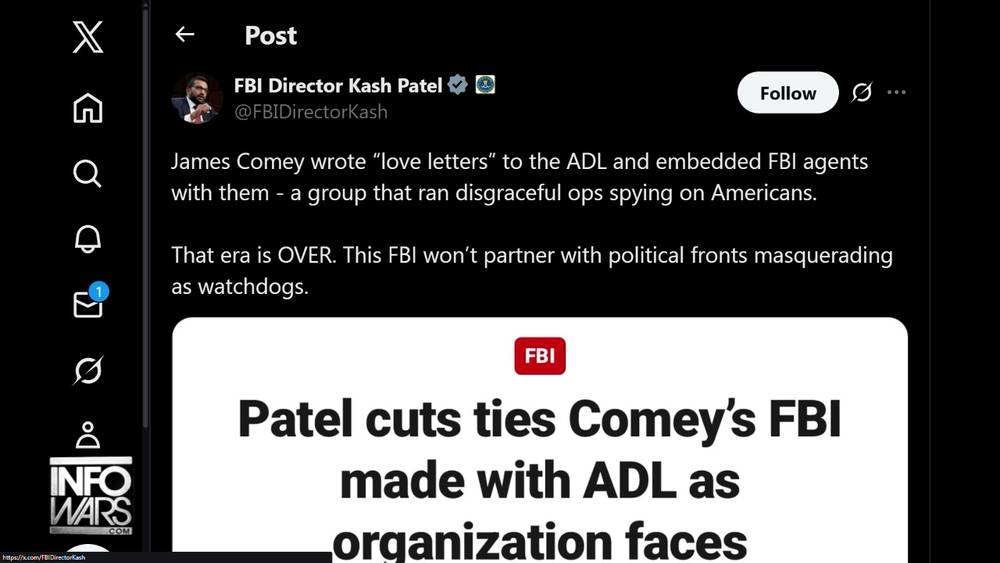Open the author's profile picture
The image size is (1000, 563).
click(196, 97)
